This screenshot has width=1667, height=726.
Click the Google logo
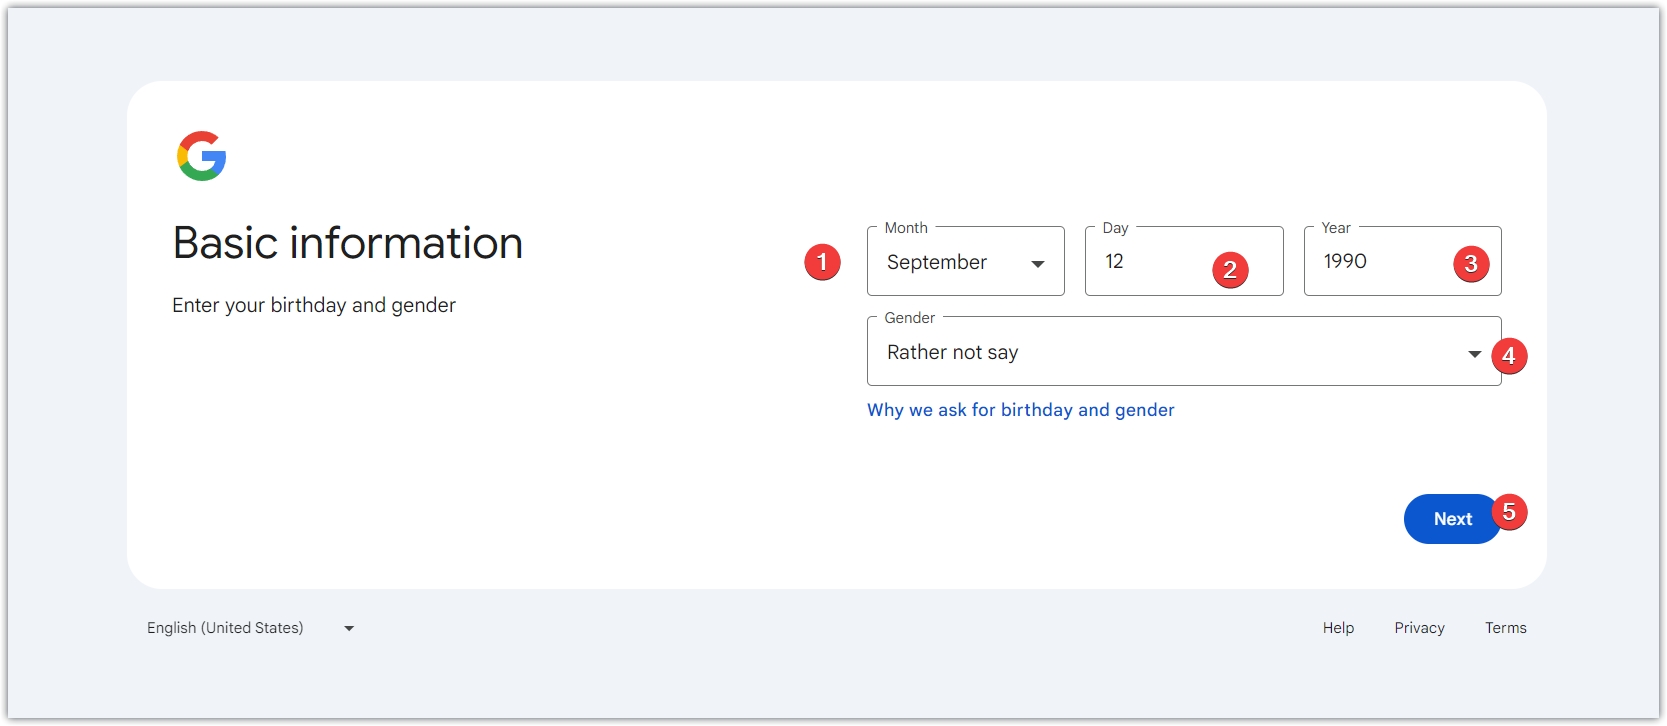(202, 156)
